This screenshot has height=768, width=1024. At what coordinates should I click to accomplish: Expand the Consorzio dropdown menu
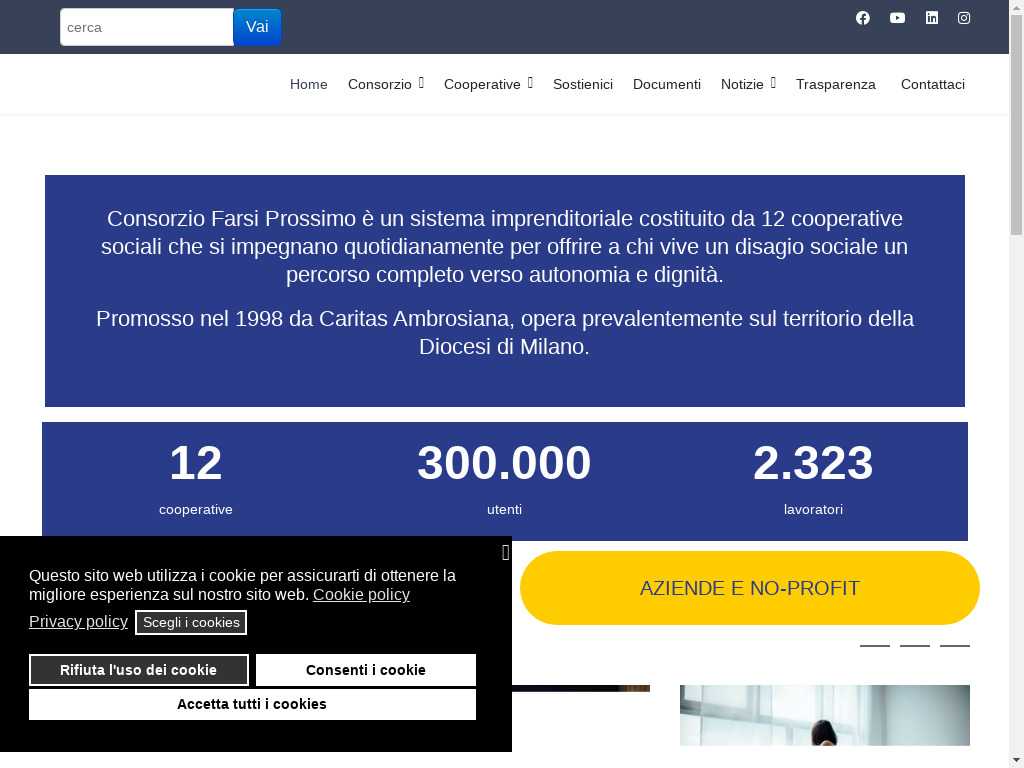click(x=386, y=84)
